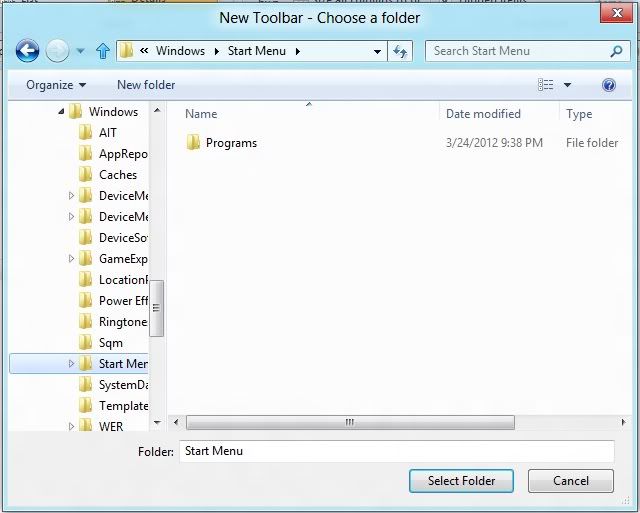Select AppRepo folder in tree
This screenshot has height=513, width=640.
click(x=113, y=154)
